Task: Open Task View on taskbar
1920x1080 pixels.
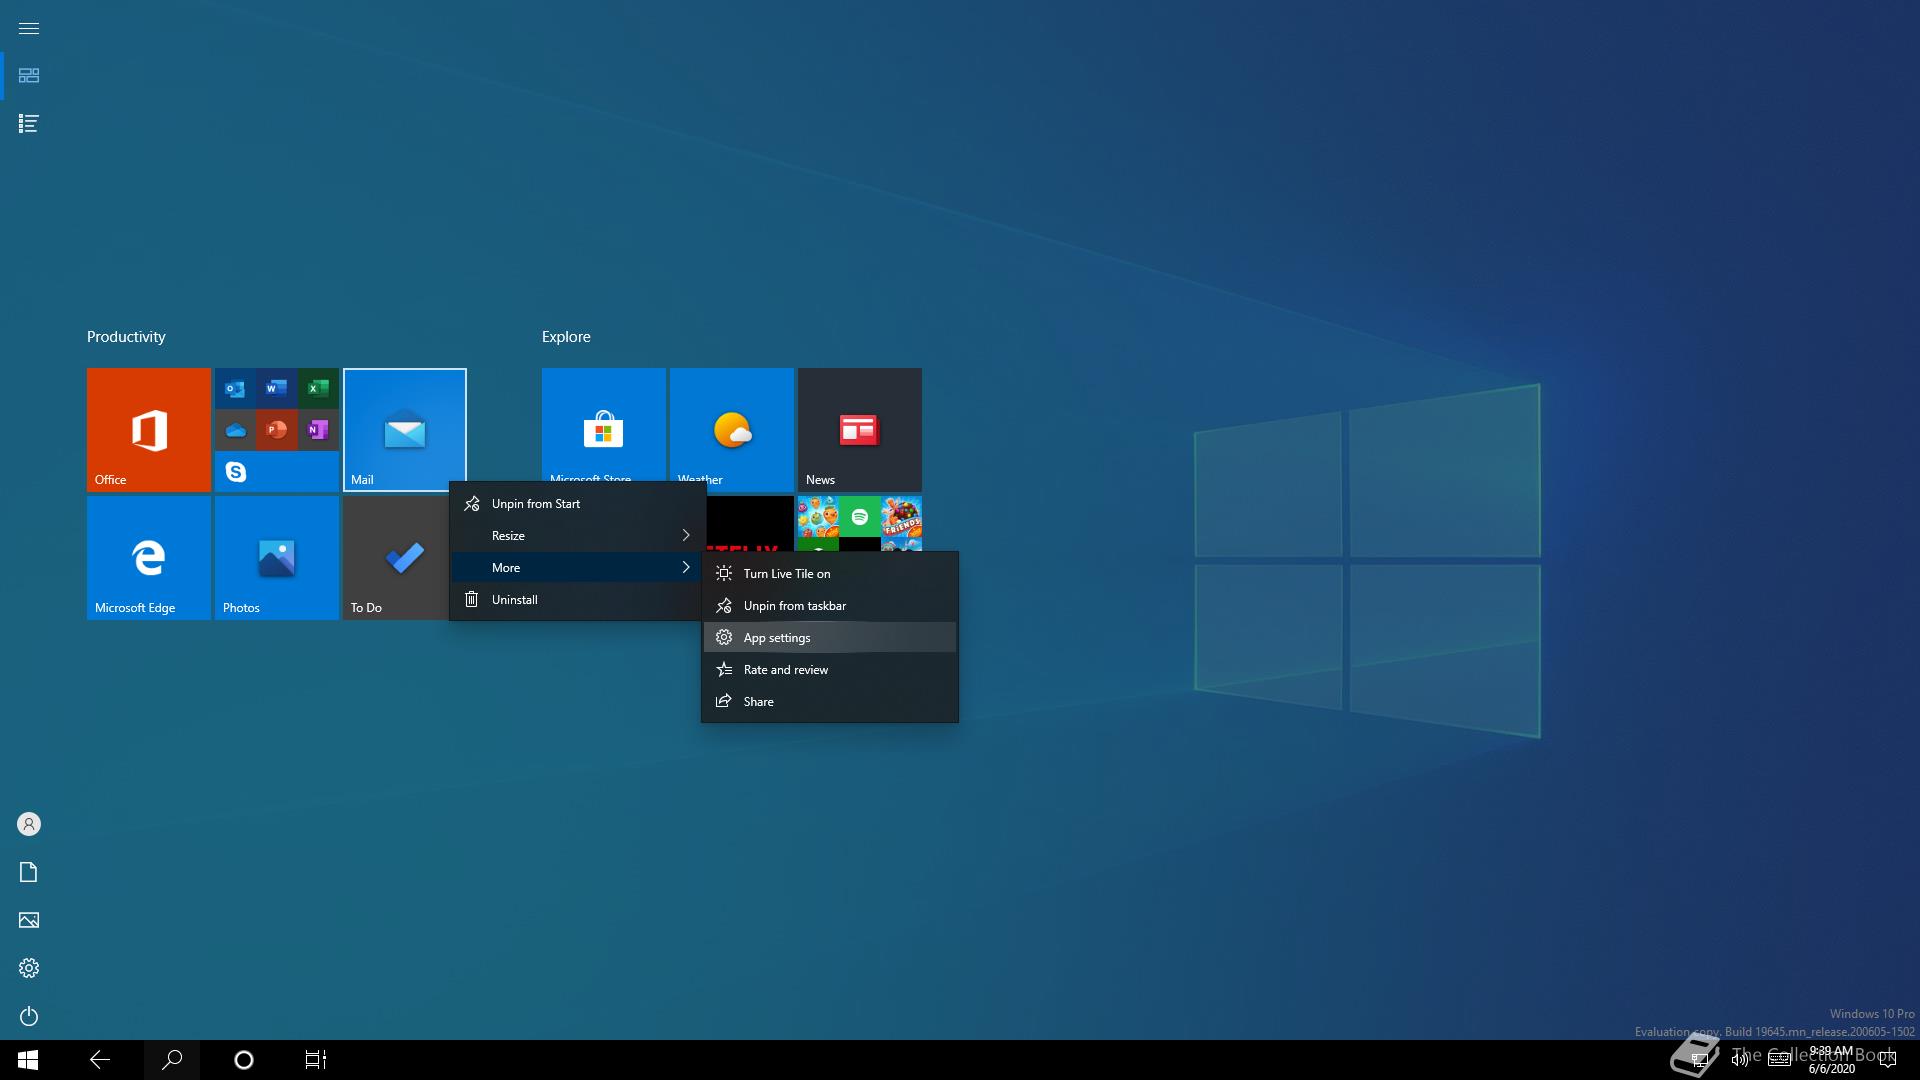Action: 316,1060
